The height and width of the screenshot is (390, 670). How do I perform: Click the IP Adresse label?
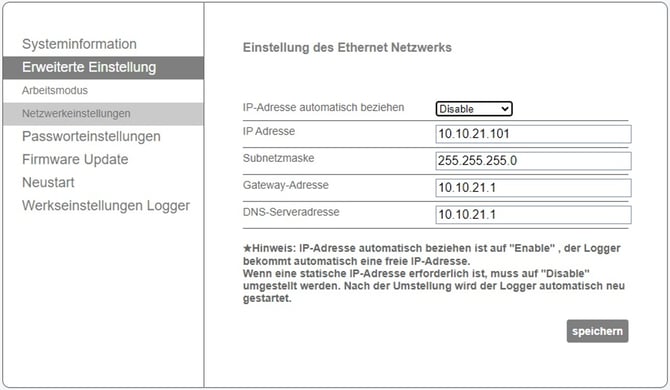pos(269,131)
